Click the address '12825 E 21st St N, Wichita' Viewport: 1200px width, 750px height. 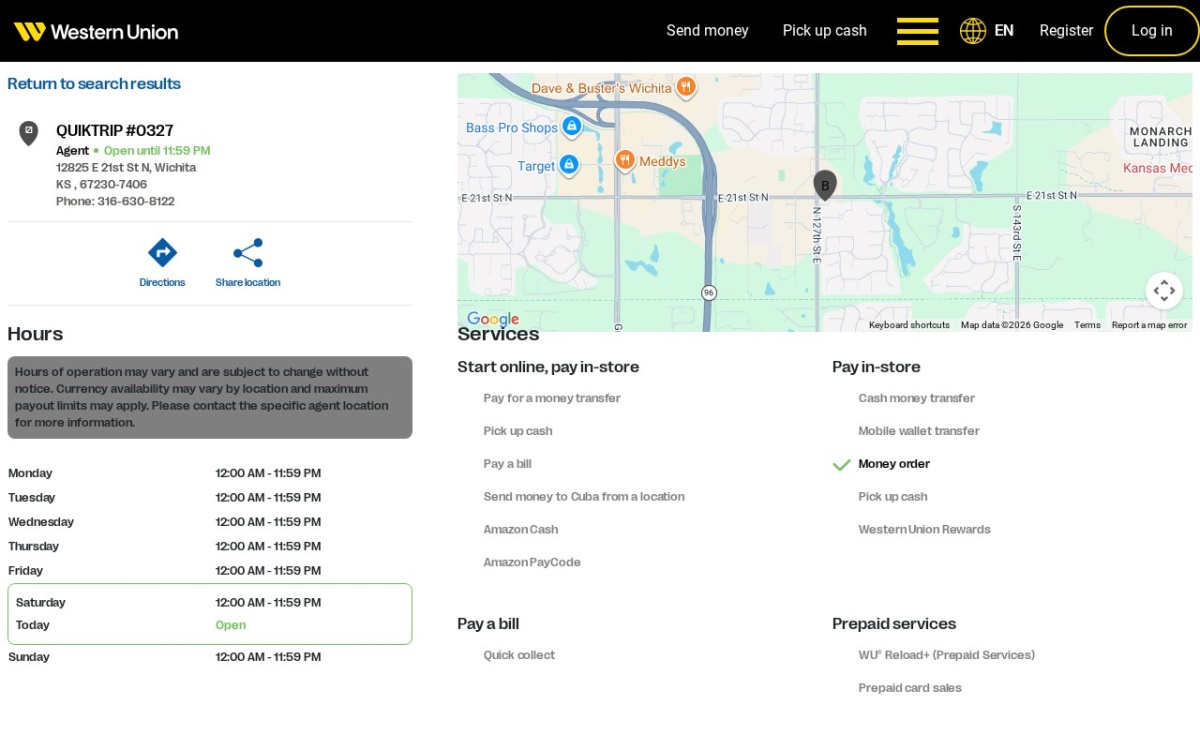[x=126, y=168]
